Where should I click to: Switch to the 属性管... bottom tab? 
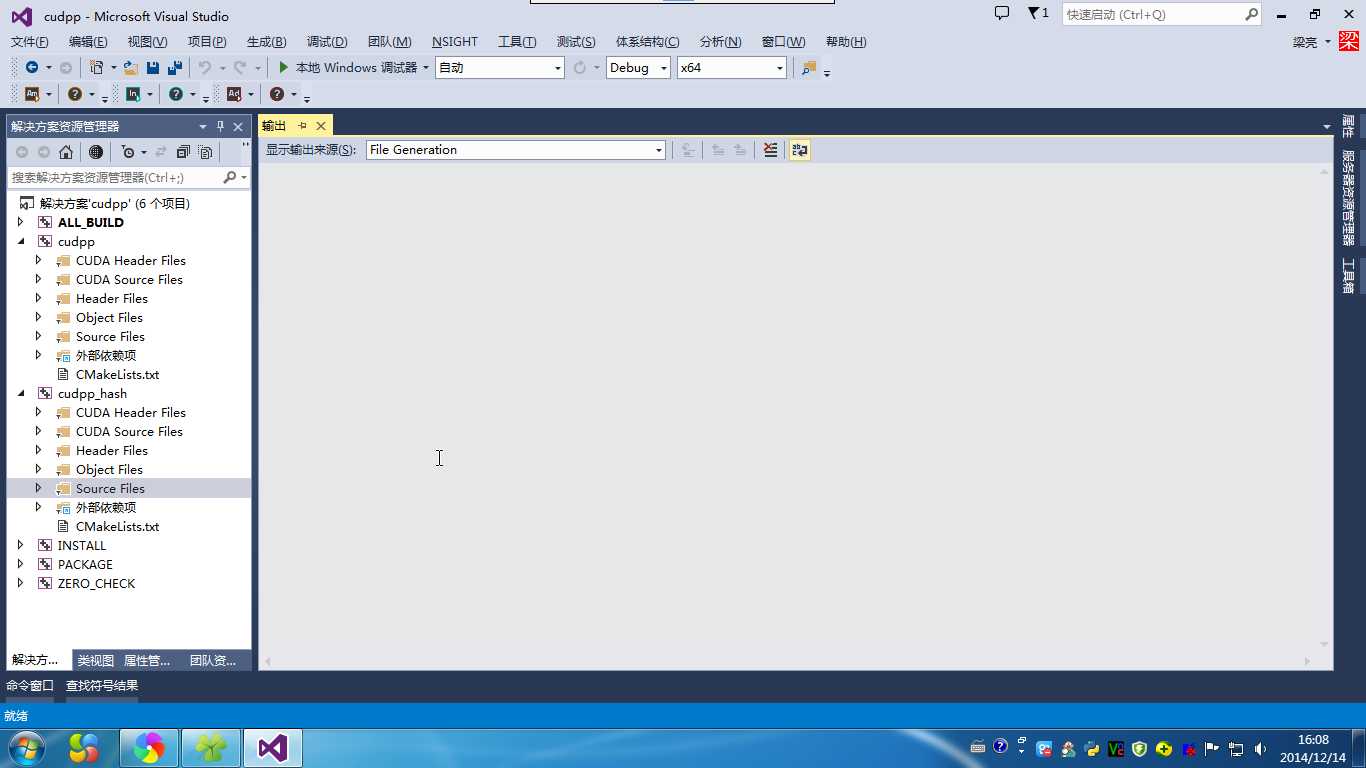click(147, 660)
